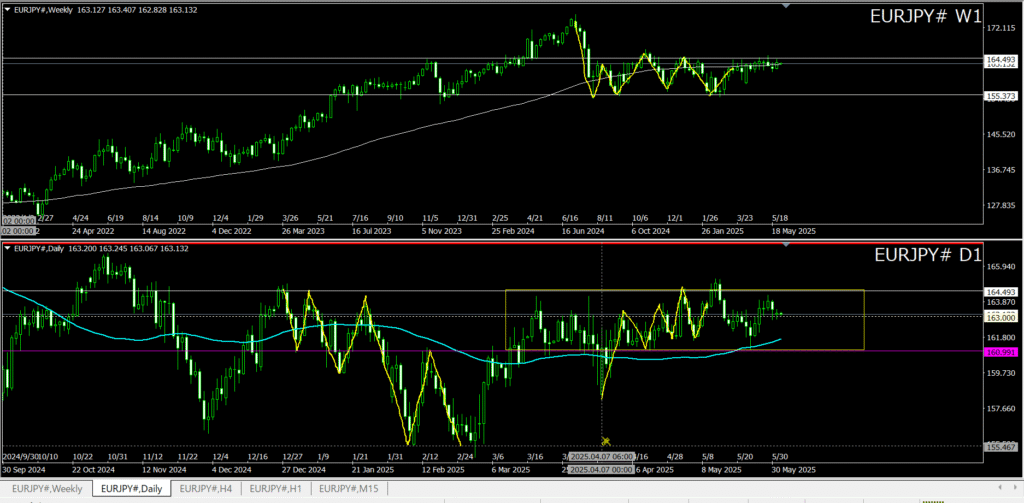Click the 164.493 price label on the Weekly chart

click(x=1000, y=59)
